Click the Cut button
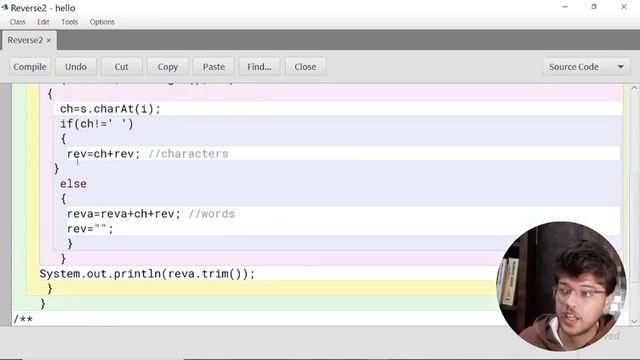This screenshot has width=640, height=360. 121,67
